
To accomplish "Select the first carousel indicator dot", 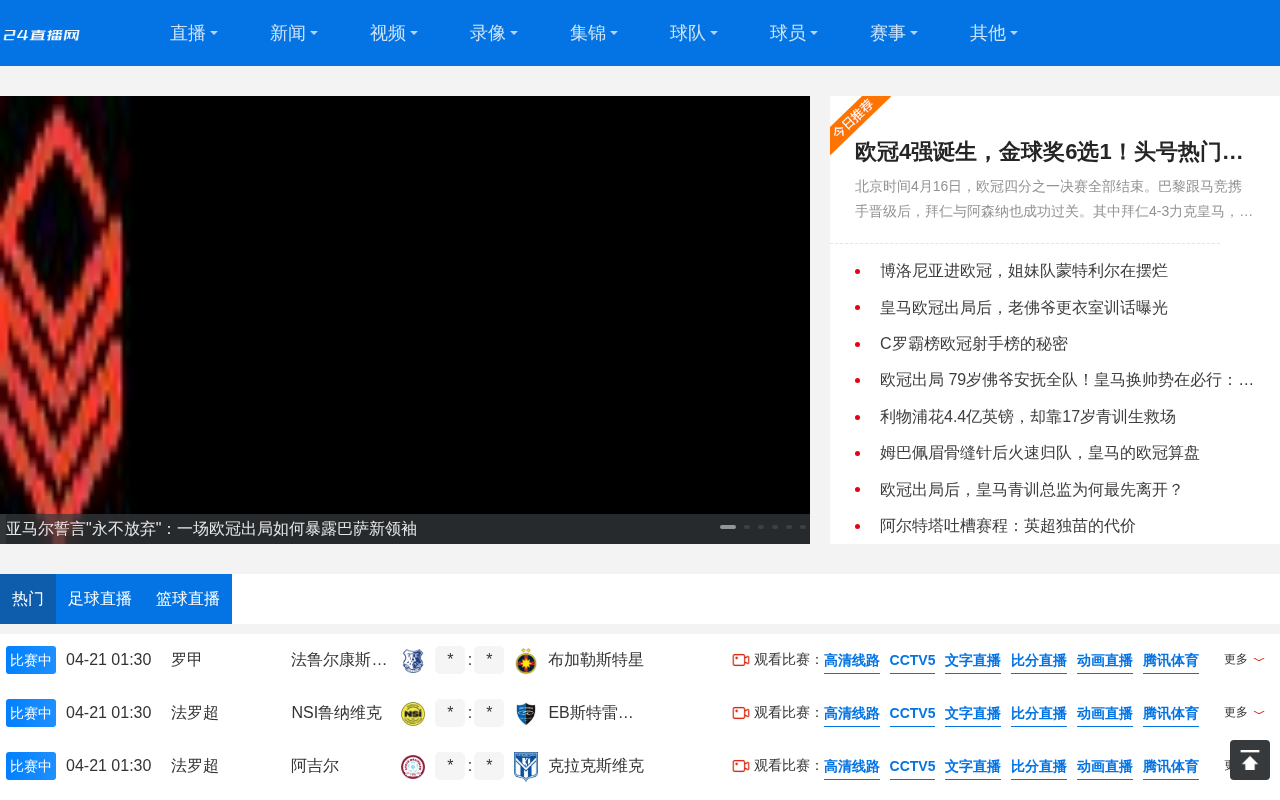I will click(x=728, y=527).
